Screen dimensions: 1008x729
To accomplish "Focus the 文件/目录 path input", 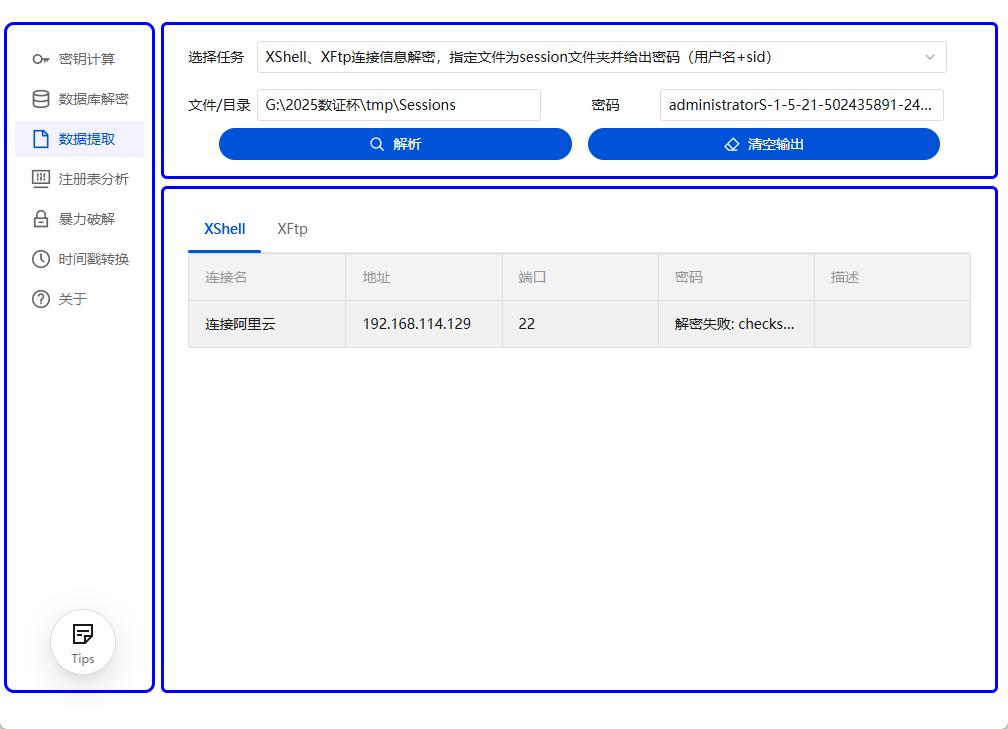I will pyautogui.click(x=399, y=105).
